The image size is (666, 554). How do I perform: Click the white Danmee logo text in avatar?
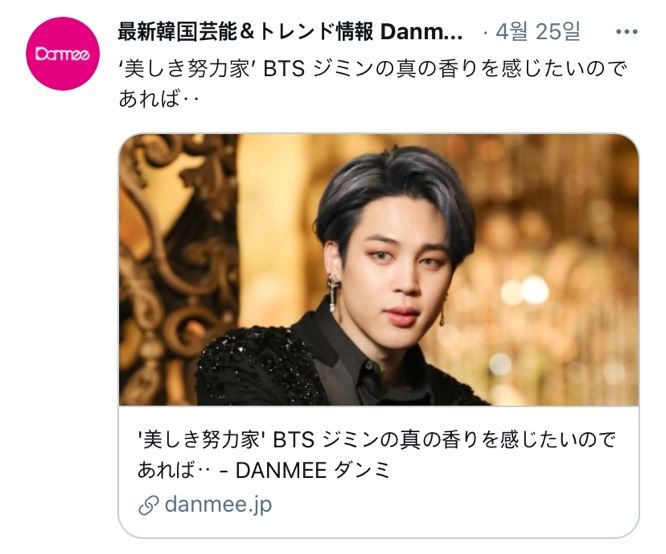[63, 54]
